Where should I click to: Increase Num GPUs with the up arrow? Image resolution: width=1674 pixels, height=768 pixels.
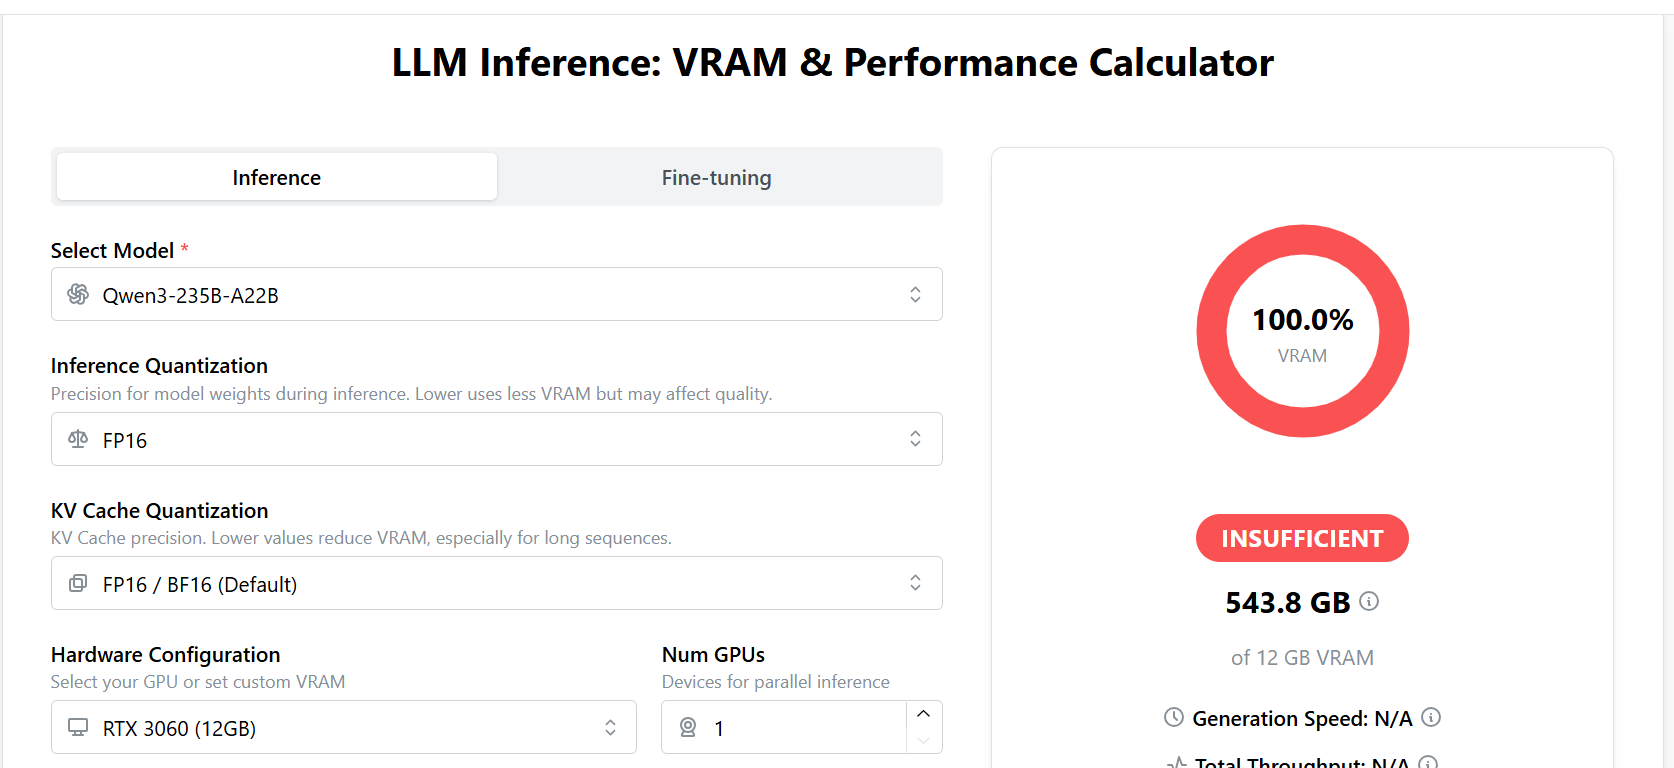924,714
